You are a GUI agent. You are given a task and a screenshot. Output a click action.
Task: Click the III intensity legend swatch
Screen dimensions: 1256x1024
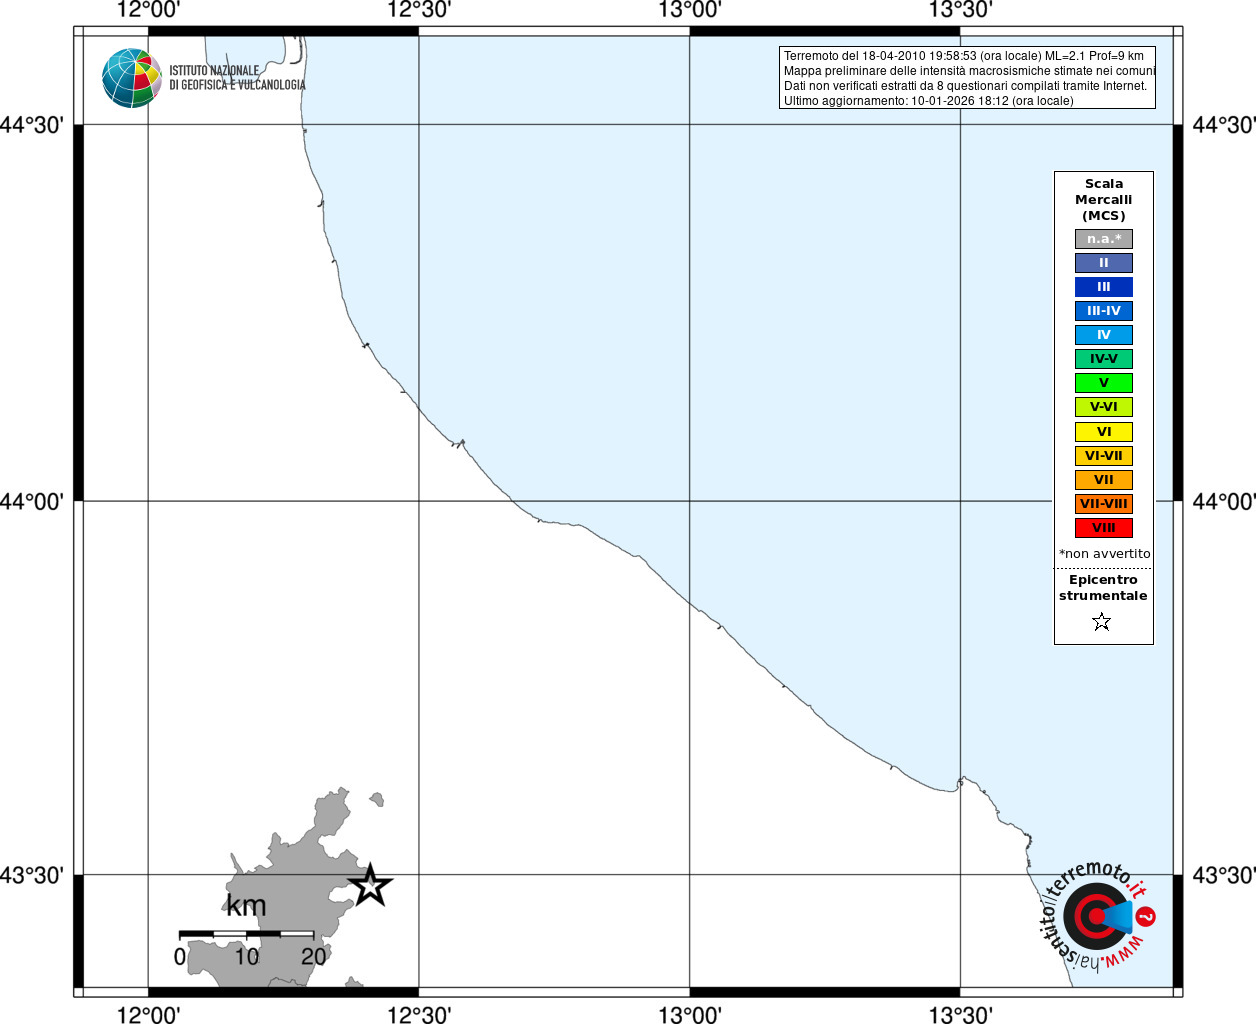[1104, 287]
